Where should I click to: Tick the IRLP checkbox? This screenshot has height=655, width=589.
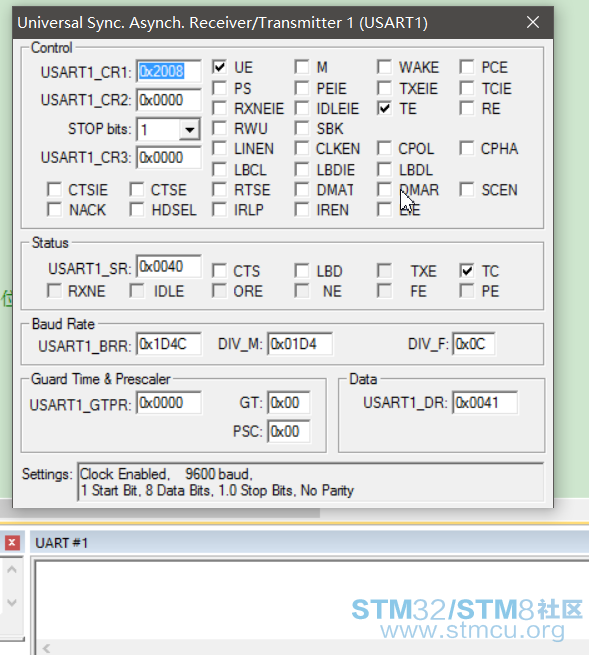click(219, 210)
